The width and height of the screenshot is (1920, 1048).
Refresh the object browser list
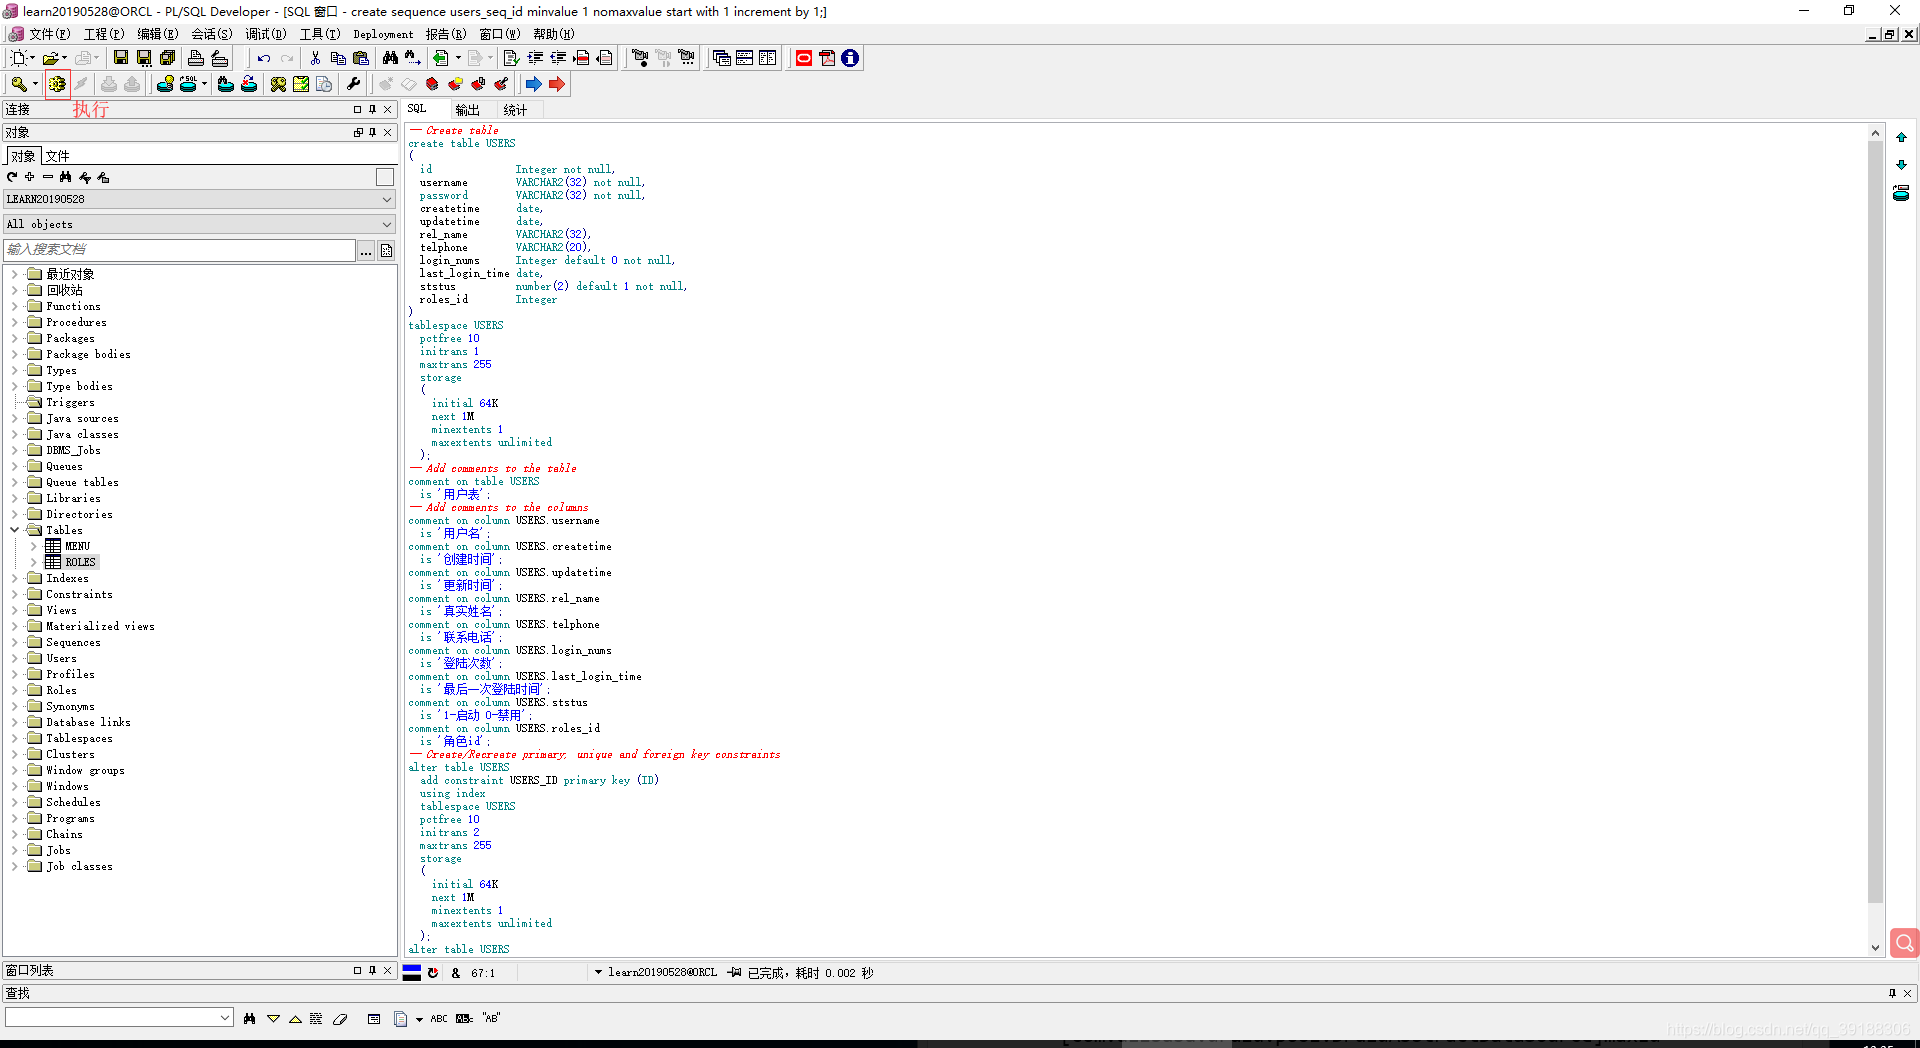pos(10,177)
